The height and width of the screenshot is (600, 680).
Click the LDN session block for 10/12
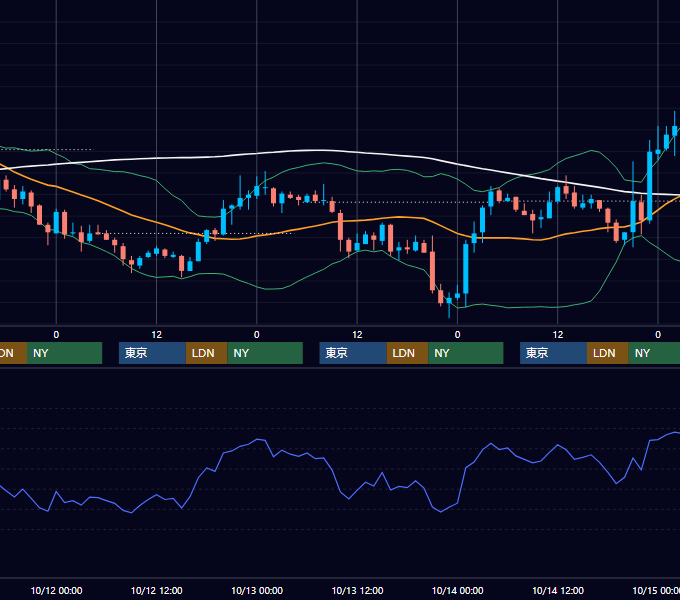click(x=206, y=353)
